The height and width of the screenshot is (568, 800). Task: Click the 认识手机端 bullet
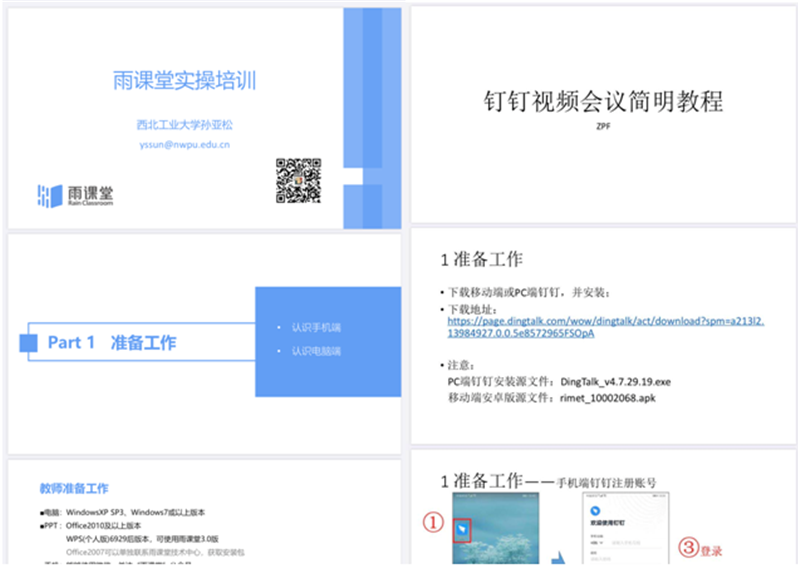pos(315,327)
